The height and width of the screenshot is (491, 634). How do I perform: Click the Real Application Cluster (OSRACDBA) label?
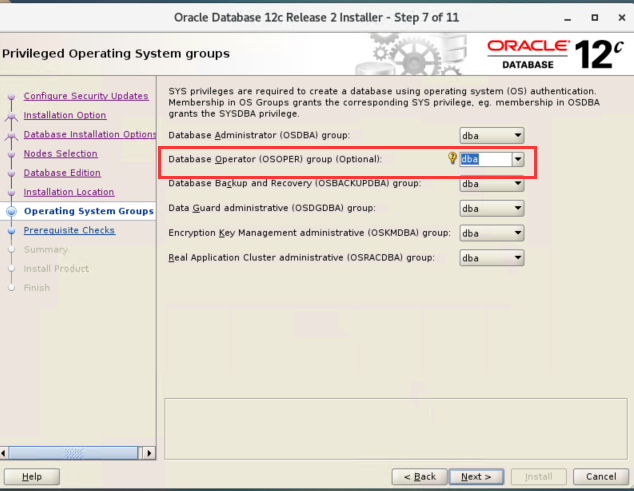[x=301, y=258]
